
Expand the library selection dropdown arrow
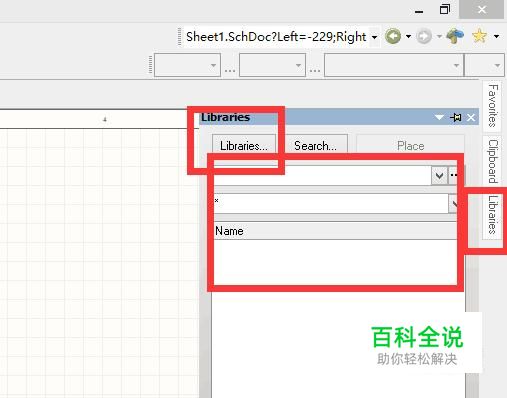point(439,175)
